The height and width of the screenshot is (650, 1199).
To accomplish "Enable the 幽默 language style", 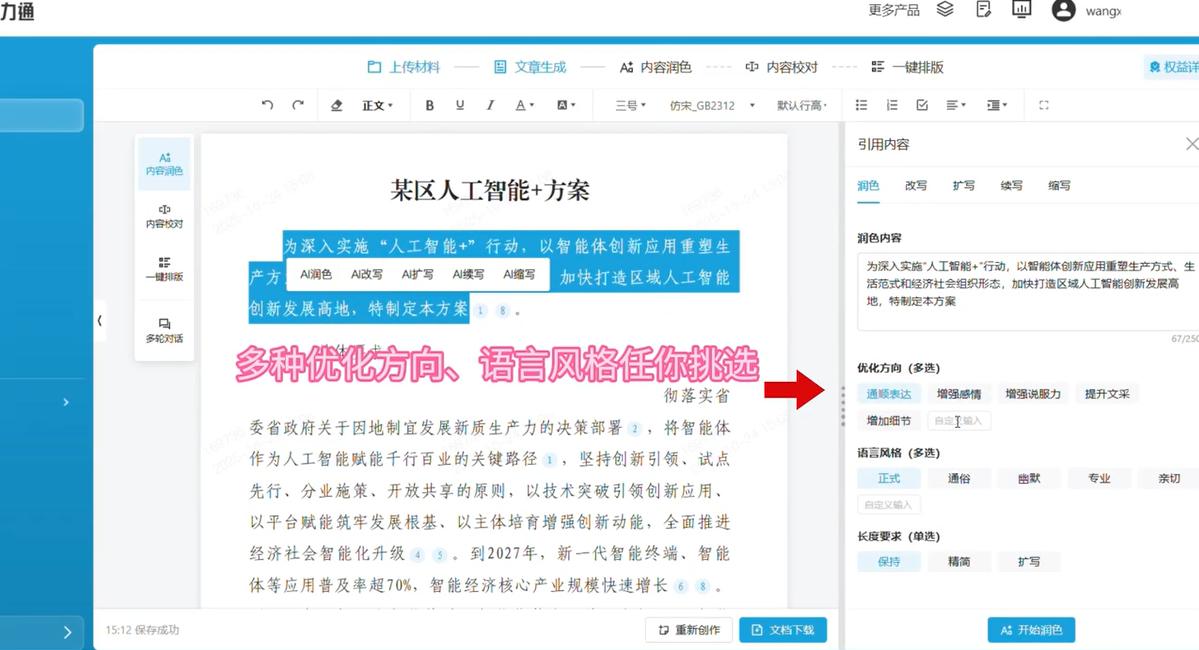I will pos(1029,478).
